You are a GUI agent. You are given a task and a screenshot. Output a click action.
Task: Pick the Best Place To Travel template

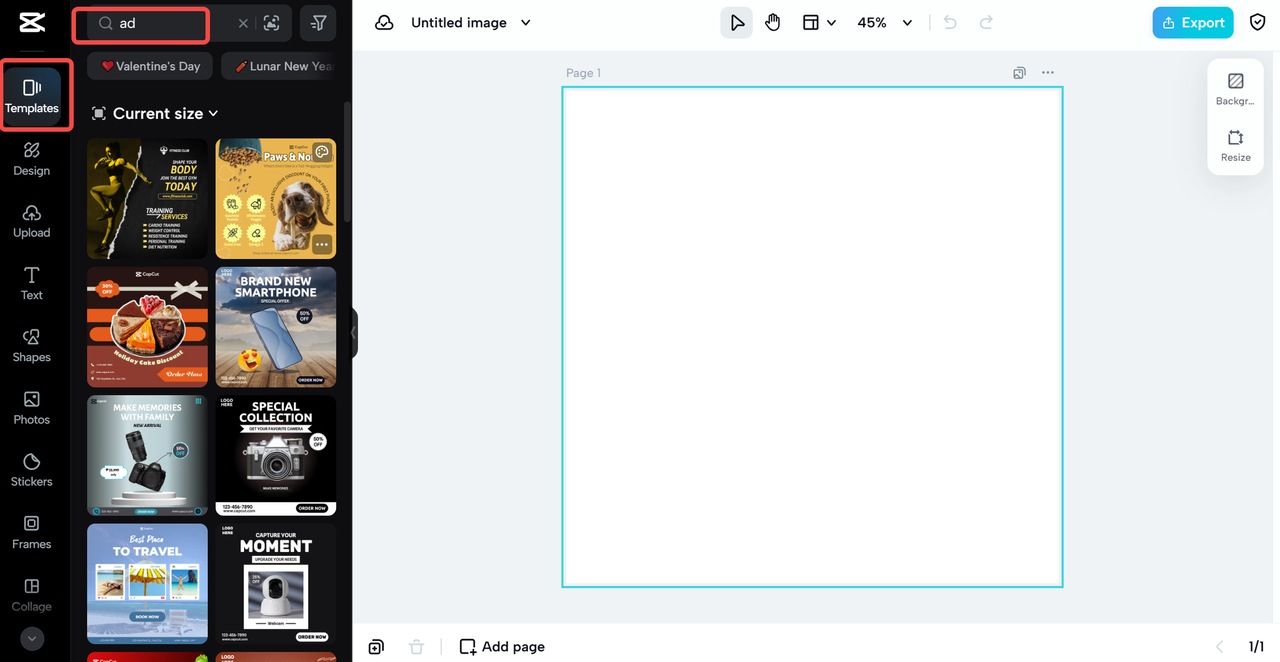click(x=147, y=584)
